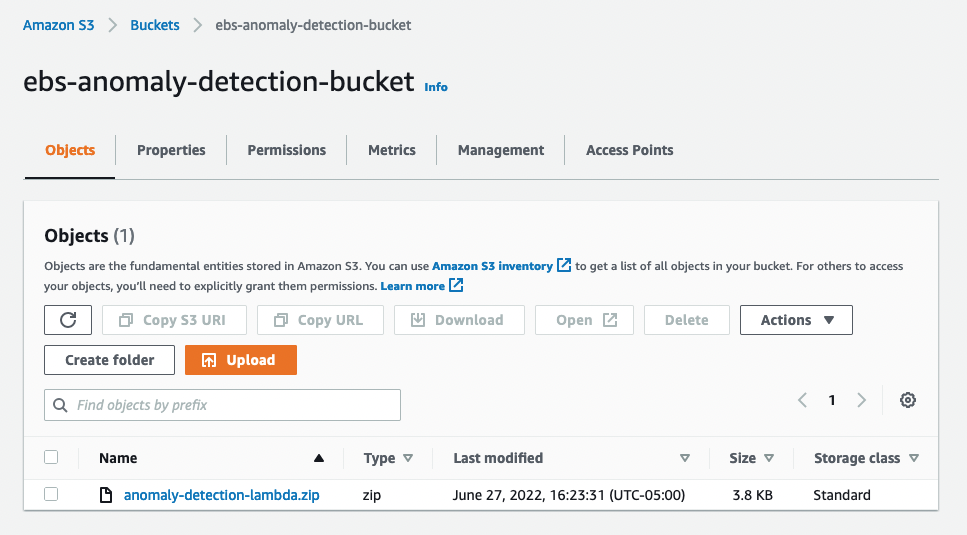Refresh the objects list
This screenshot has height=535, width=967.
click(x=68, y=320)
